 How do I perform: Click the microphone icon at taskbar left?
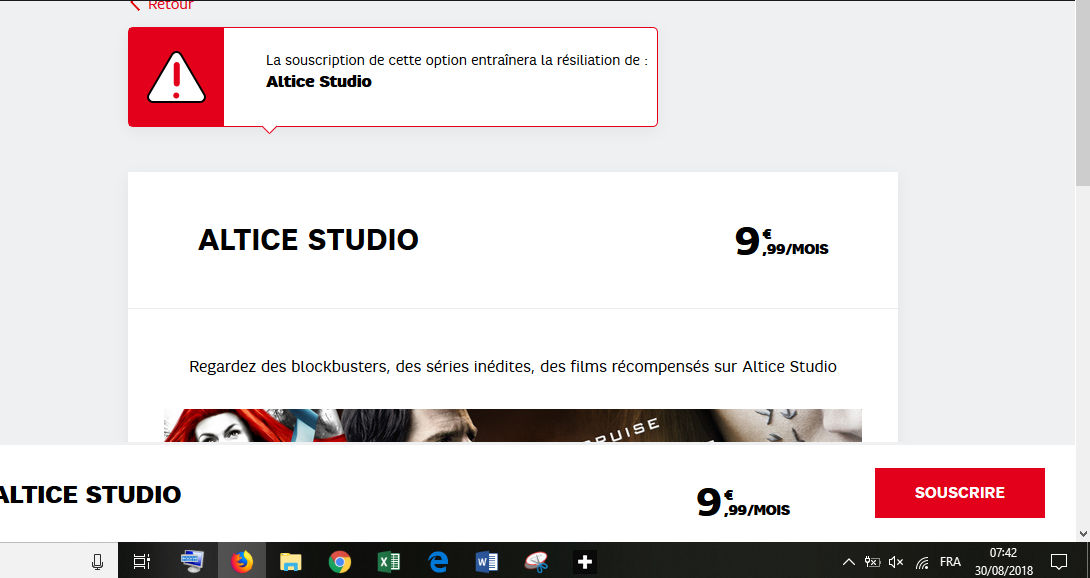pyautogui.click(x=97, y=561)
